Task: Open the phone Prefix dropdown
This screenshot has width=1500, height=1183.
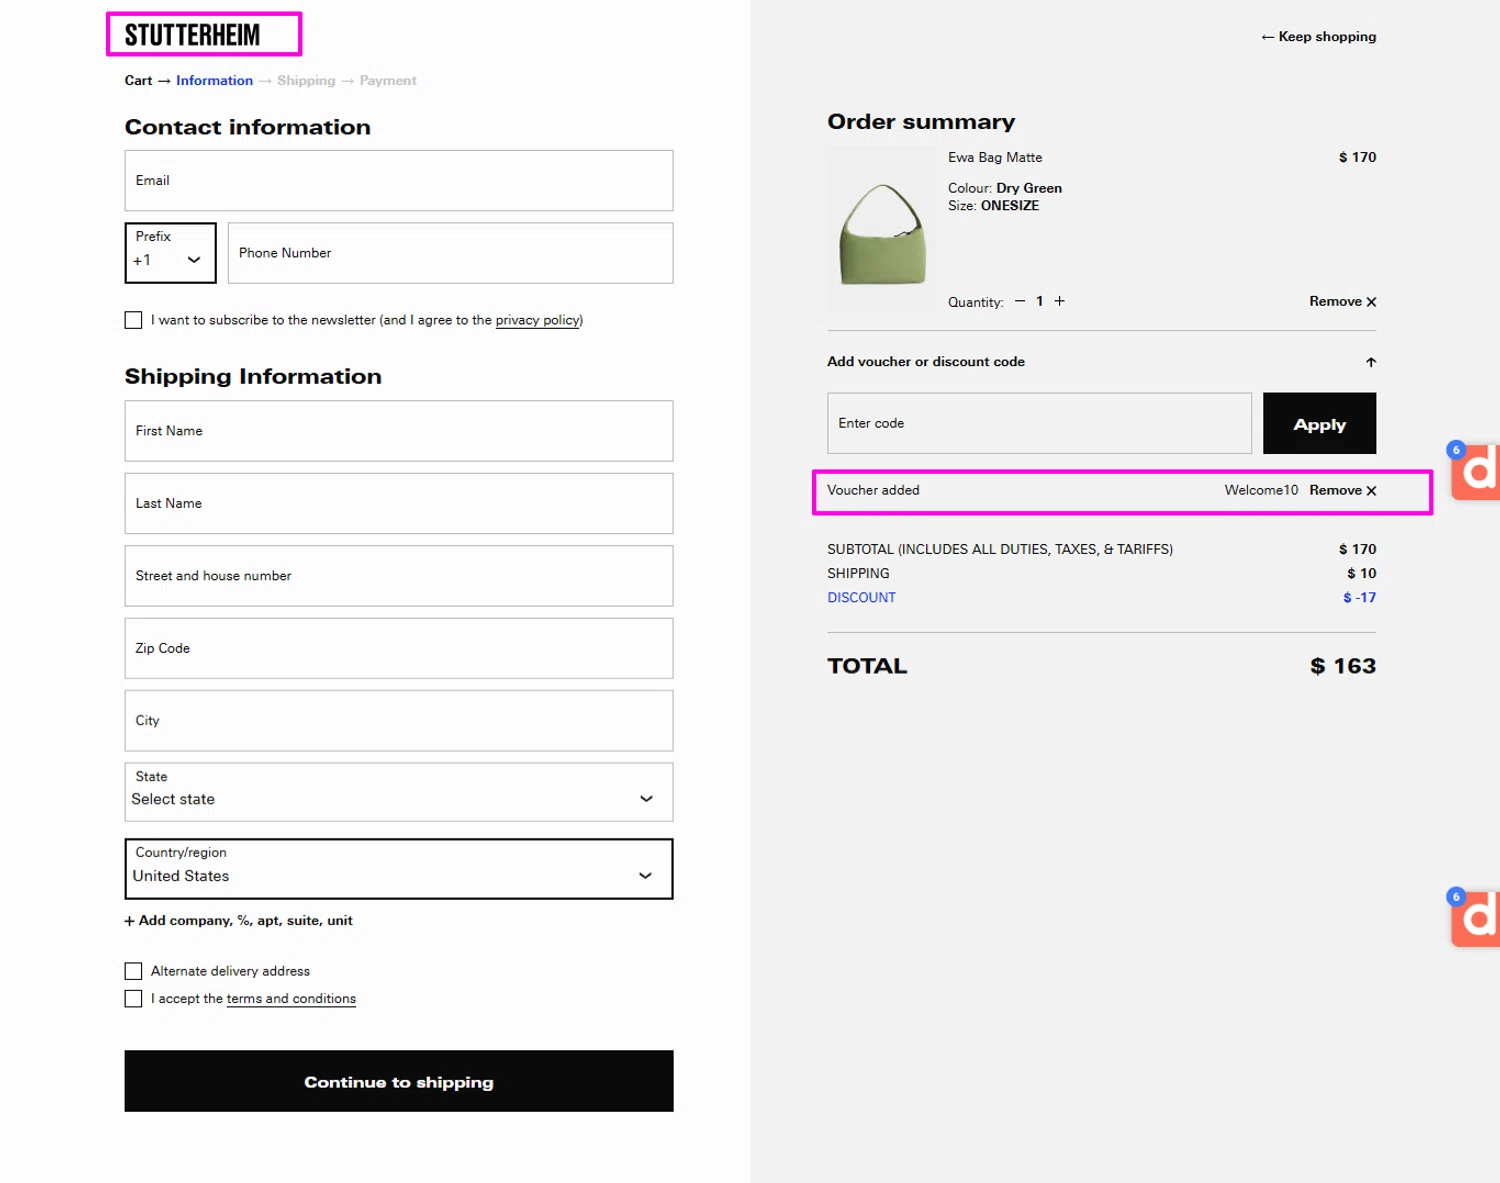Action: pos(170,253)
